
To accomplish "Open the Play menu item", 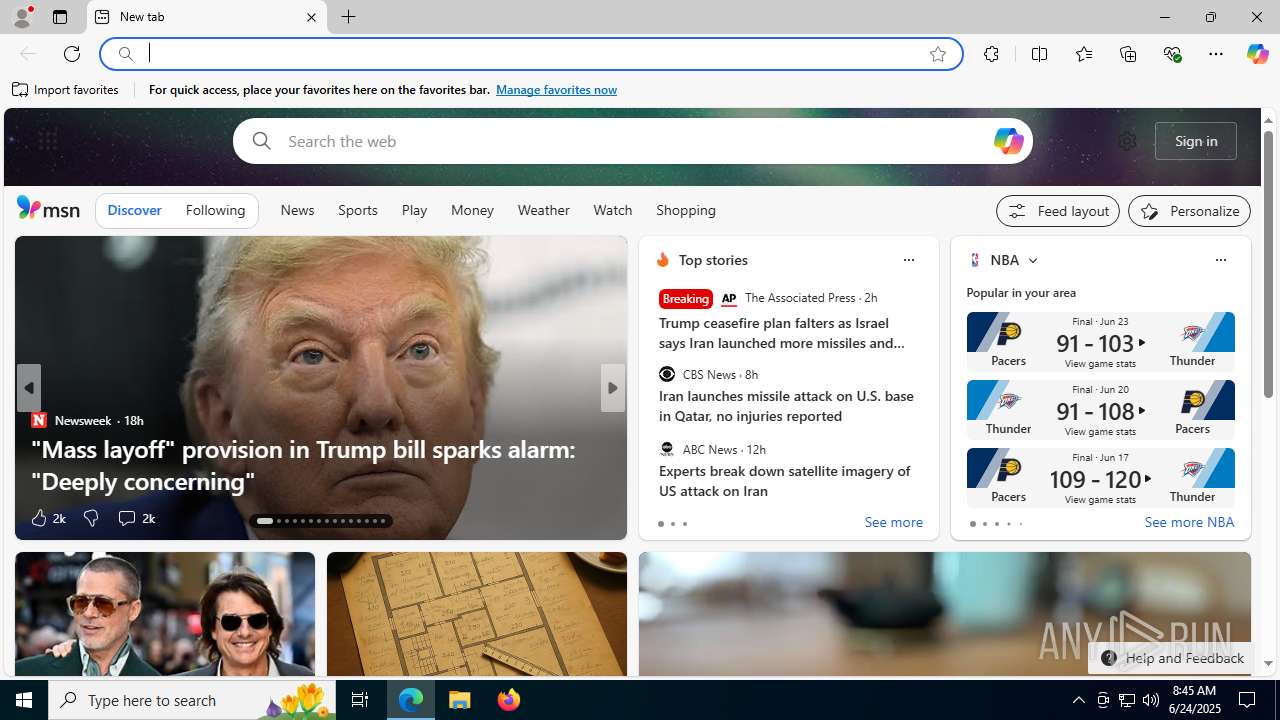I will (x=414, y=211).
